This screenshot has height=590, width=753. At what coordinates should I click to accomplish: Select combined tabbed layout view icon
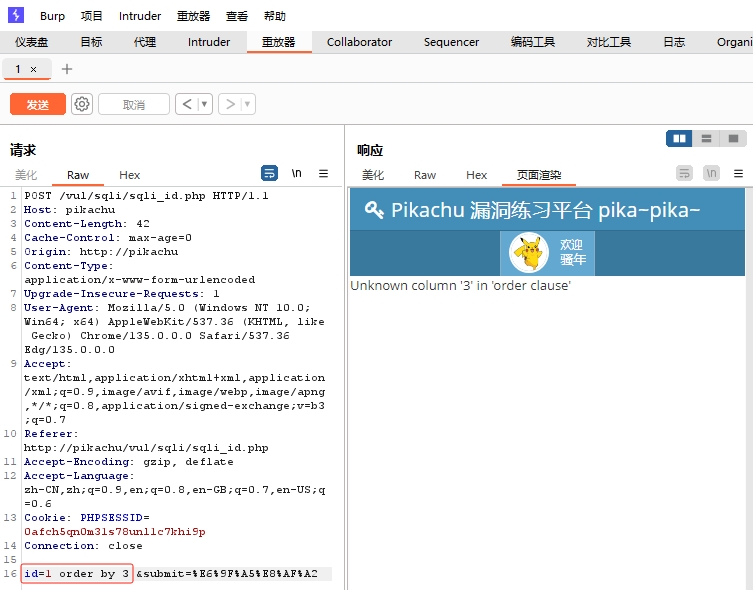[733, 138]
